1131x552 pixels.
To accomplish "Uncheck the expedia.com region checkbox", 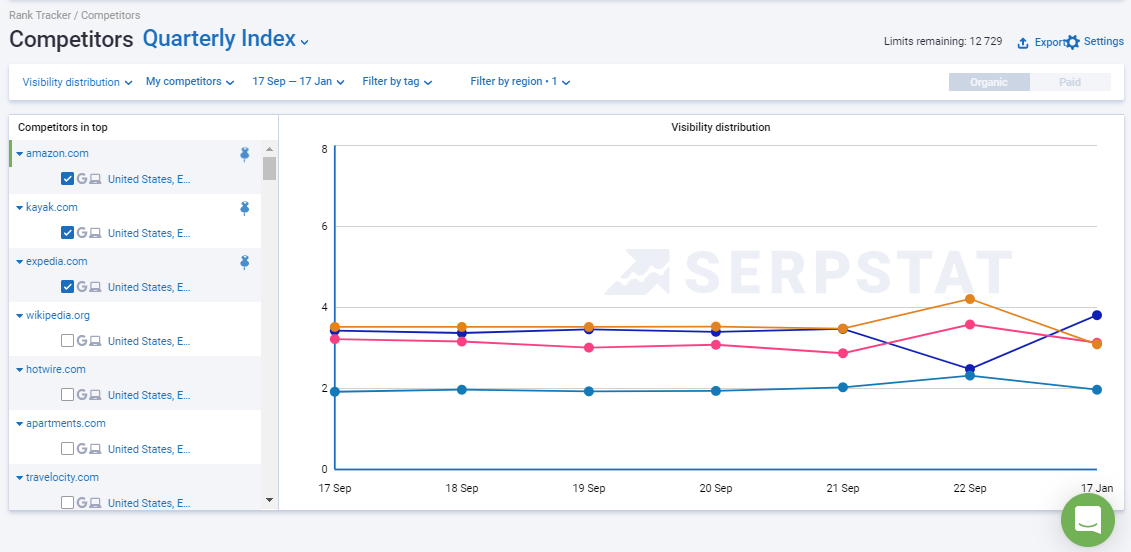I will (x=68, y=287).
